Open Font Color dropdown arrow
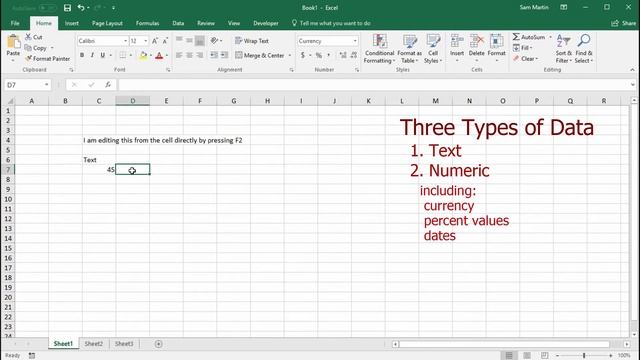 167,55
